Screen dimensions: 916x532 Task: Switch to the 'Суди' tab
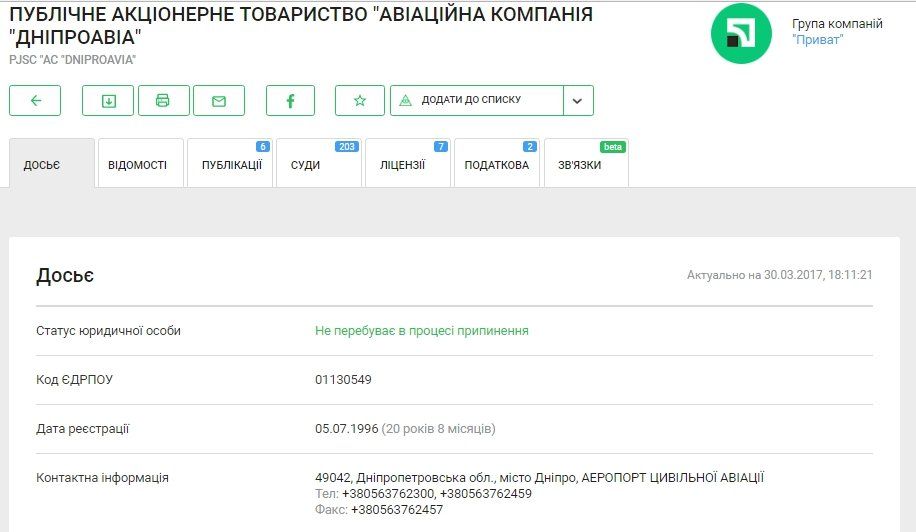coord(319,164)
